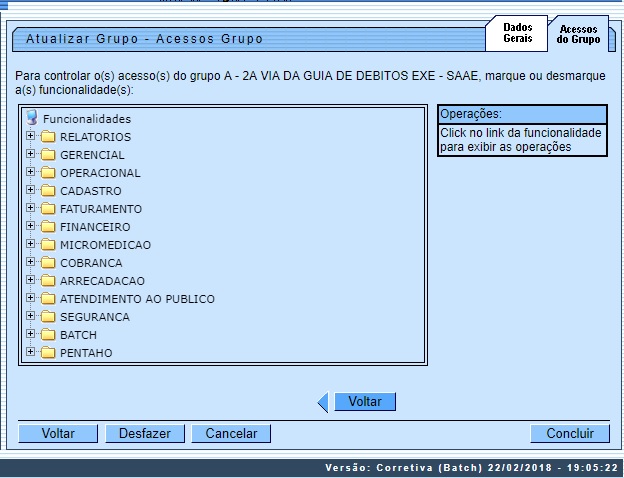The width and height of the screenshot is (624, 478).
Task: Click the GERENCIAL folder icon
Action: (x=48, y=155)
